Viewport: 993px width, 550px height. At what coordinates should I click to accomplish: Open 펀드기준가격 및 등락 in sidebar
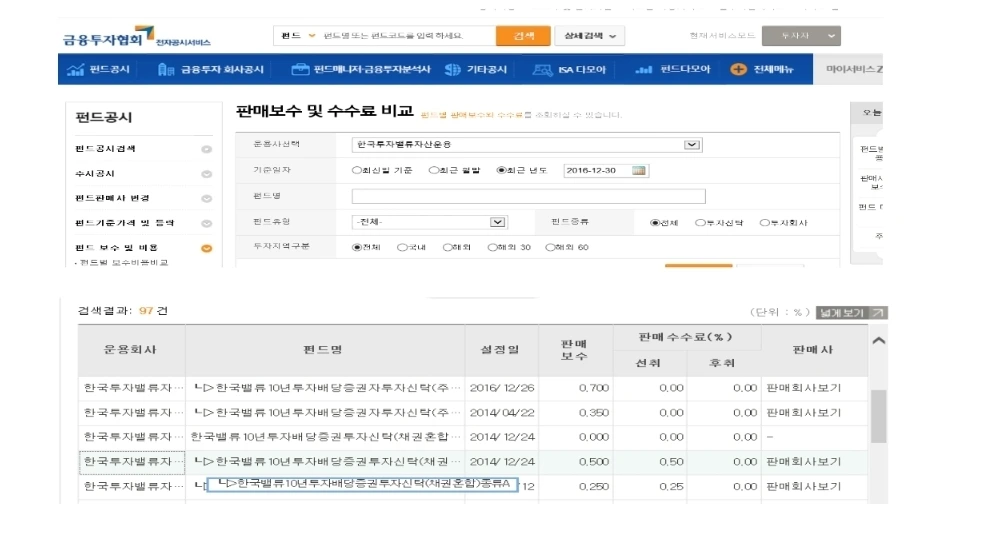[125, 223]
